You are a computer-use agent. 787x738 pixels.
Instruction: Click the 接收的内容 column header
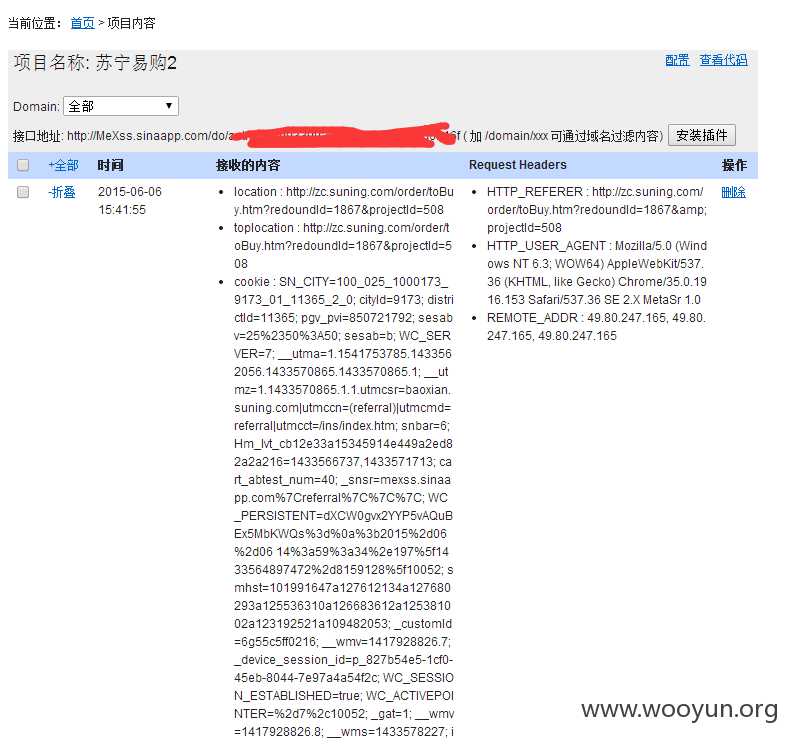[248, 165]
